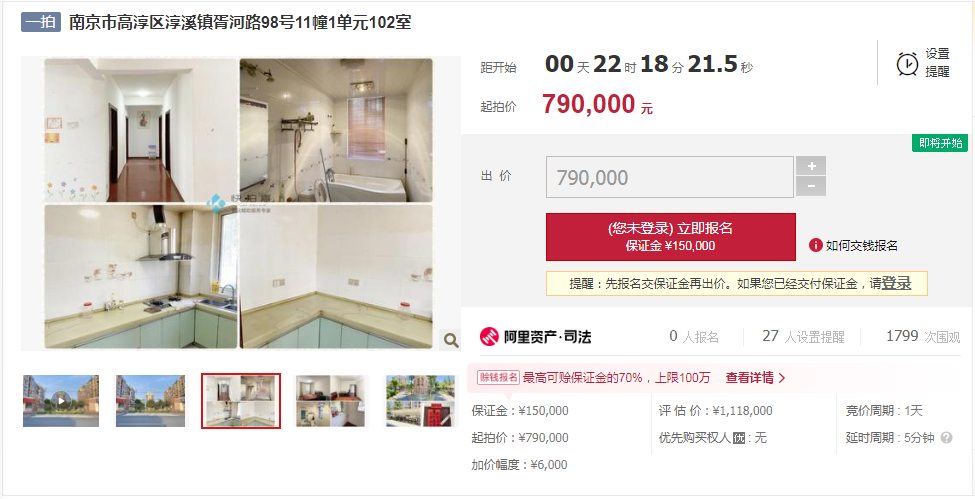Click the red 立即报名 registration button
975x499 pixels.
tap(670, 236)
